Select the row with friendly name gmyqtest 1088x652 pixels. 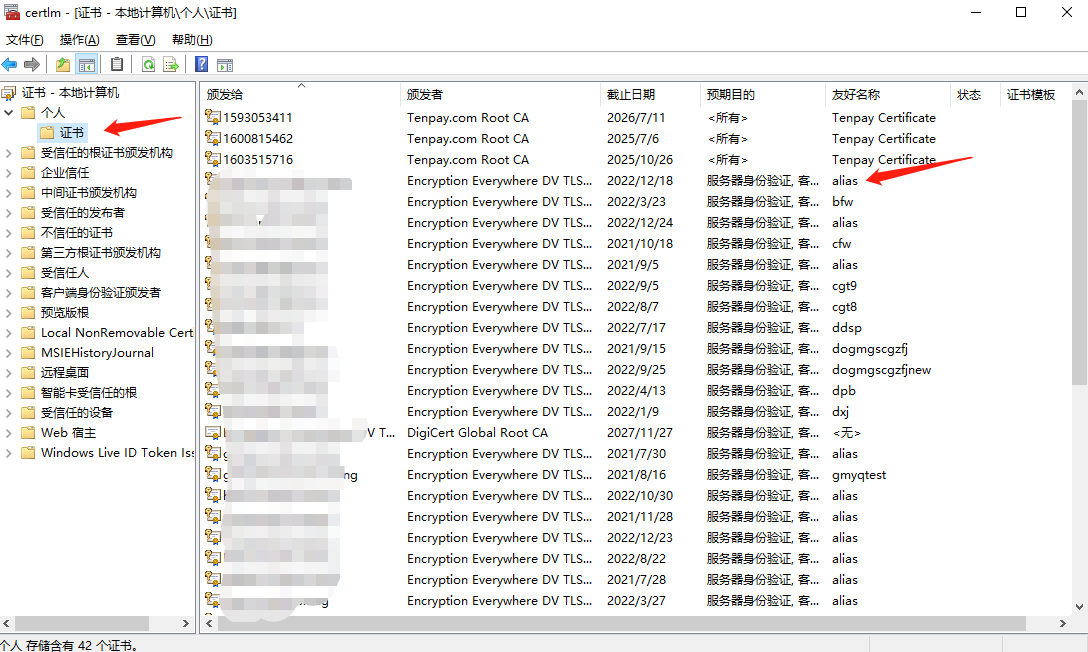point(638,474)
